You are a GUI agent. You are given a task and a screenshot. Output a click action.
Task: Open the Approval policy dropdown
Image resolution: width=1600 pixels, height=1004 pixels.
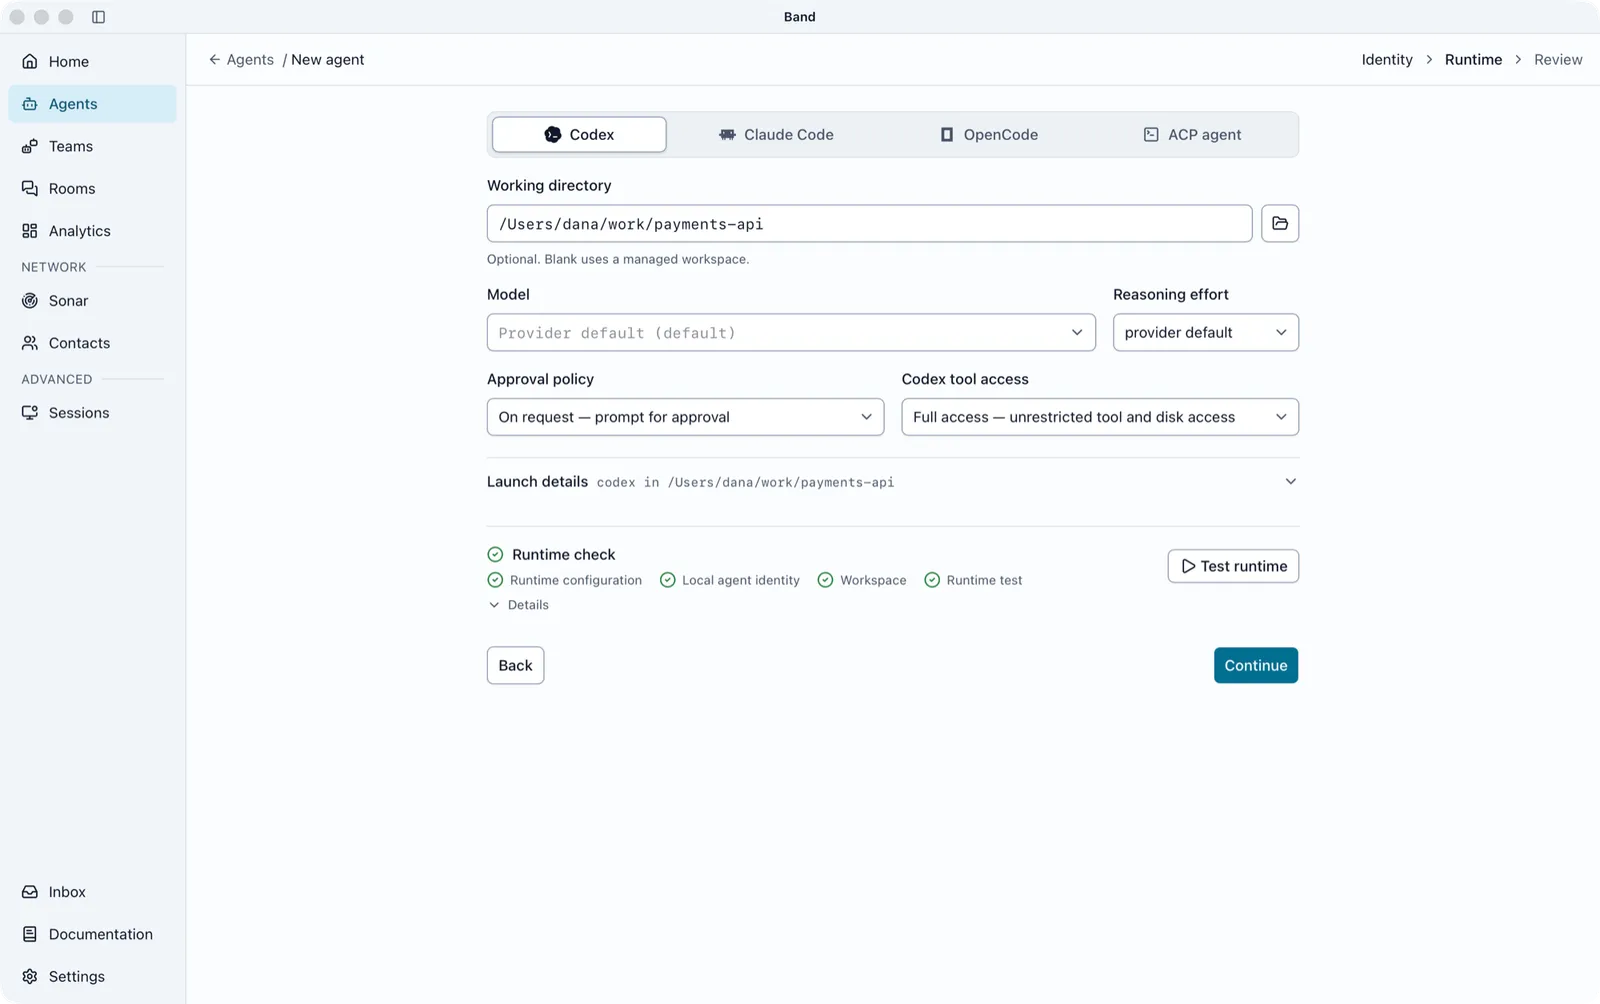coord(685,417)
